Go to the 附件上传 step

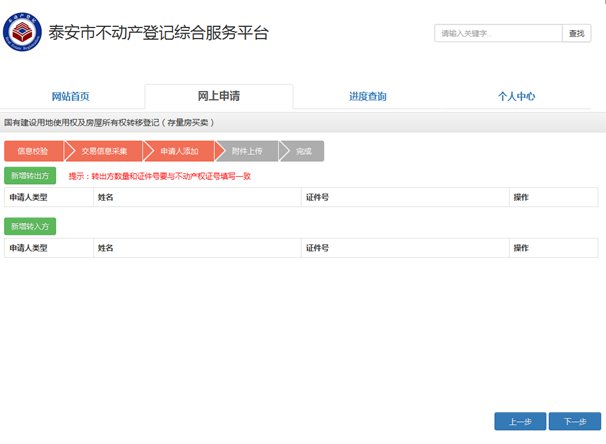tap(244, 151)
